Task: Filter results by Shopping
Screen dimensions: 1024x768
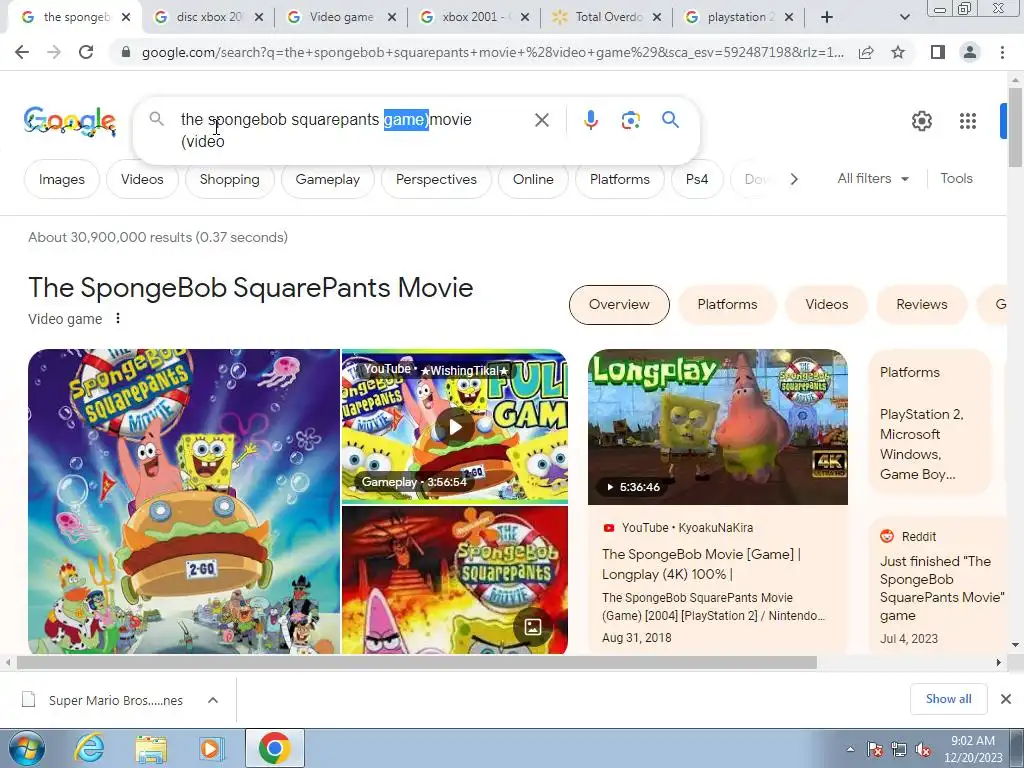Action: (x=229, y=179)
